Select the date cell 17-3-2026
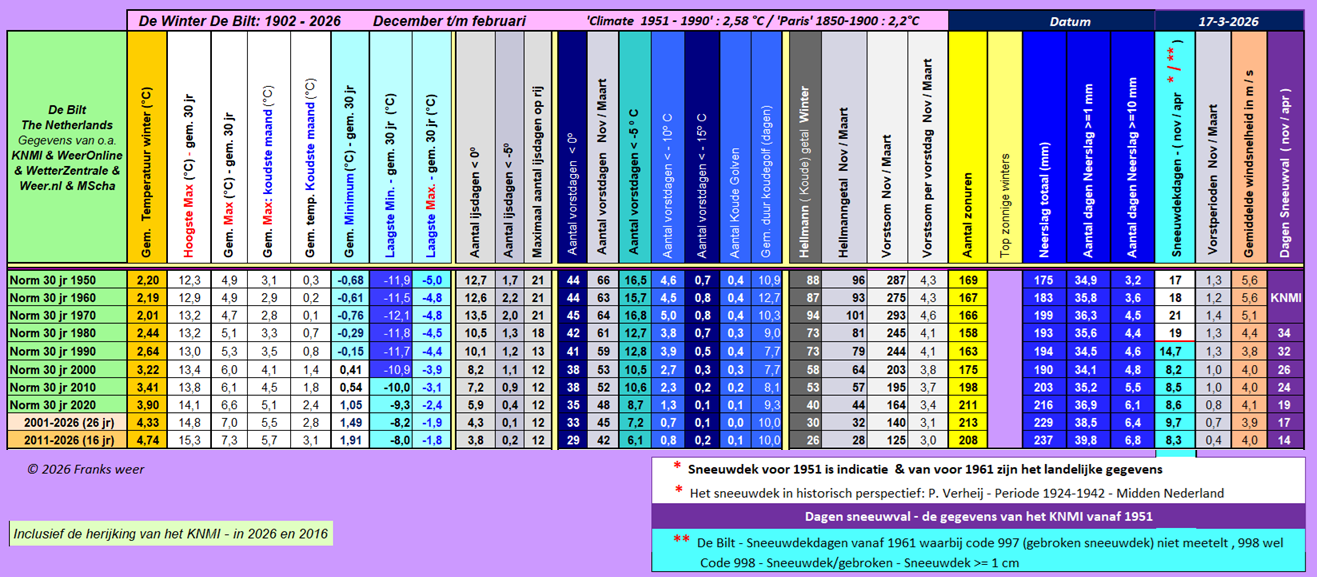Image resolution: width=1317 pixels, height=577 pixels. click(1229, 20)
